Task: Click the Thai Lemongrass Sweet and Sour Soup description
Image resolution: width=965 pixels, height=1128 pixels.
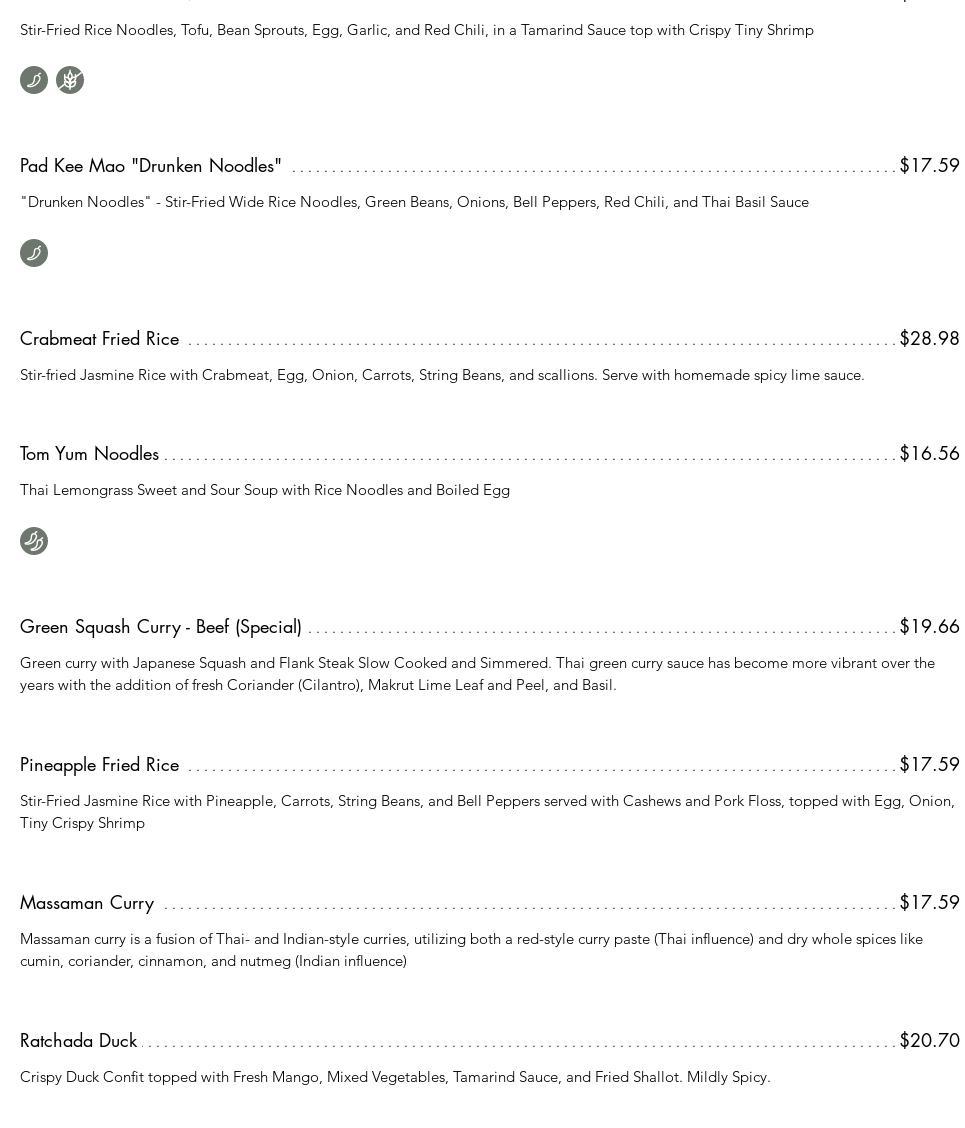Action: tap(265, 490)
